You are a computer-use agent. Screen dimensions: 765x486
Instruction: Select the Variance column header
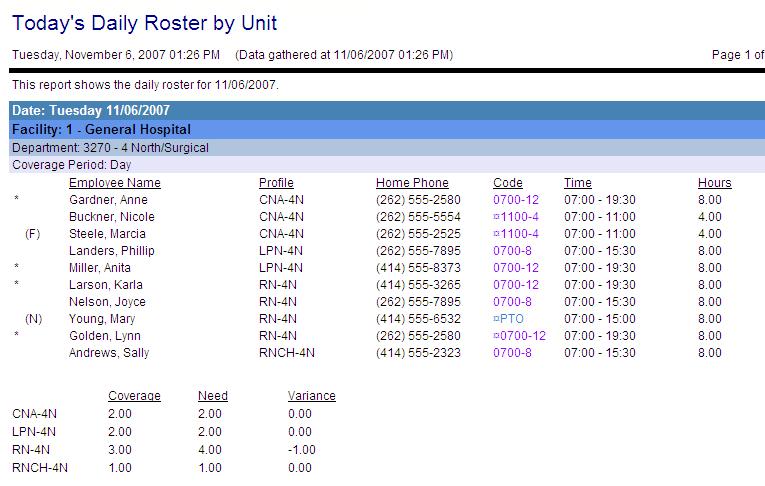point(311,396)
